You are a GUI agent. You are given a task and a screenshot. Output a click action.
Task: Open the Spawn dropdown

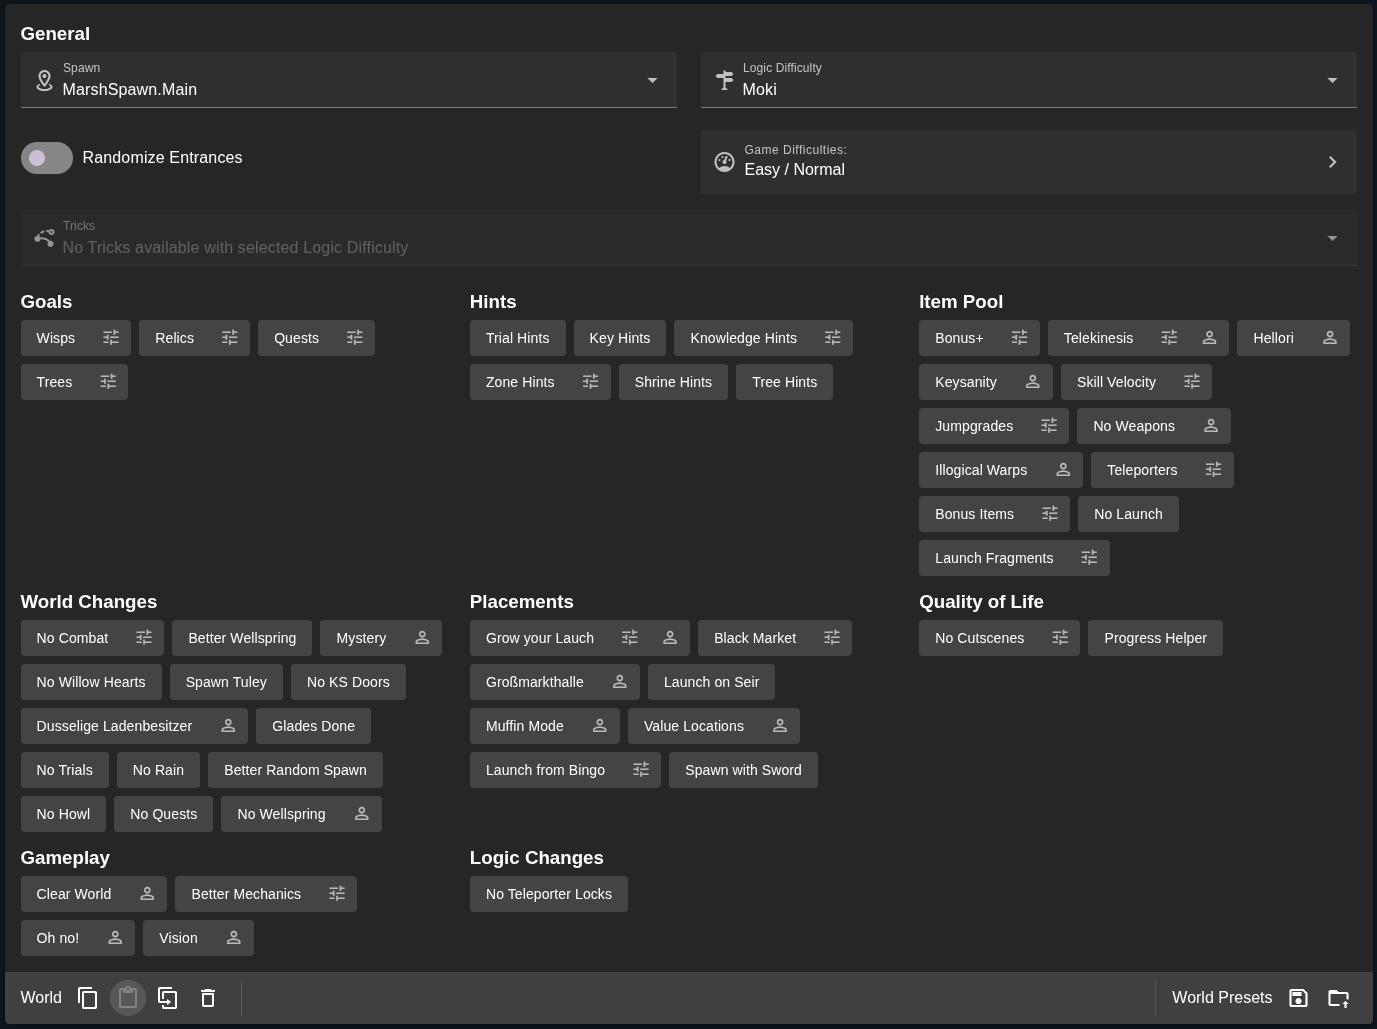pyautogui.click(x=349, y=80)
